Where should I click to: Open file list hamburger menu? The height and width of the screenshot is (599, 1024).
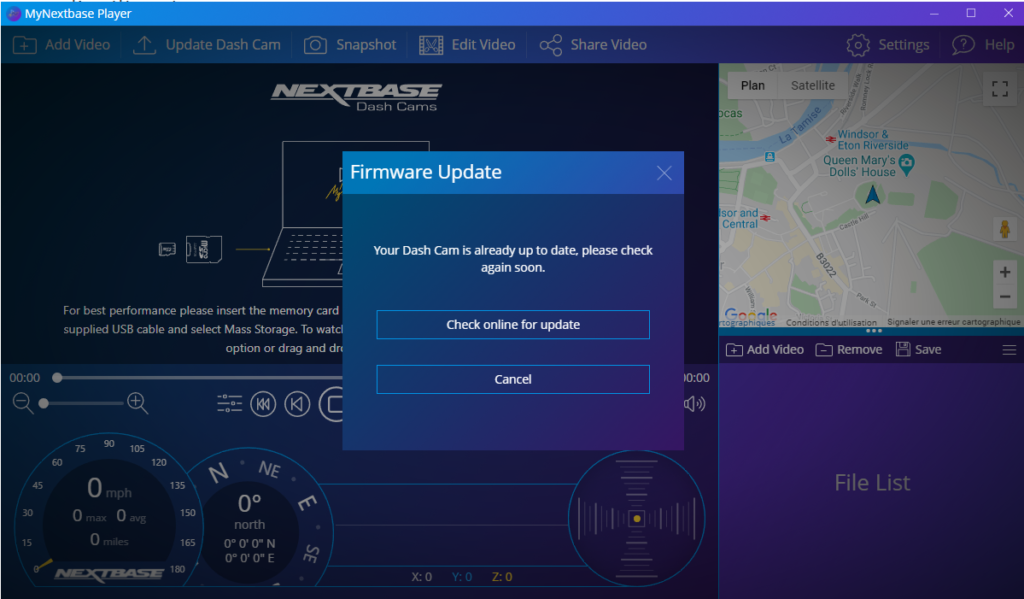coord(1009,350)
